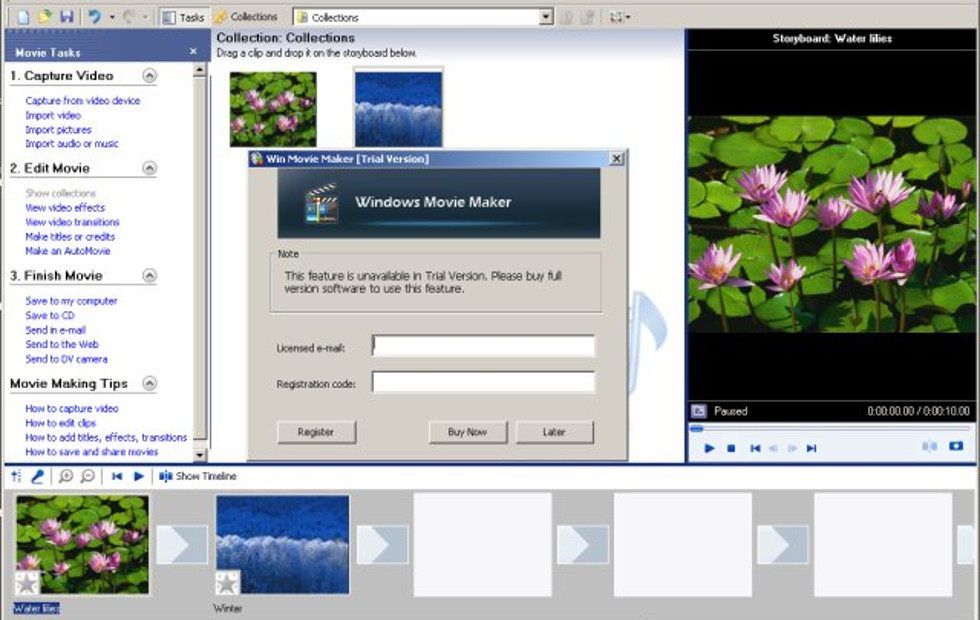Click the Import pictures link
This screenshot has height=620, width=980.
click(58, 130)
